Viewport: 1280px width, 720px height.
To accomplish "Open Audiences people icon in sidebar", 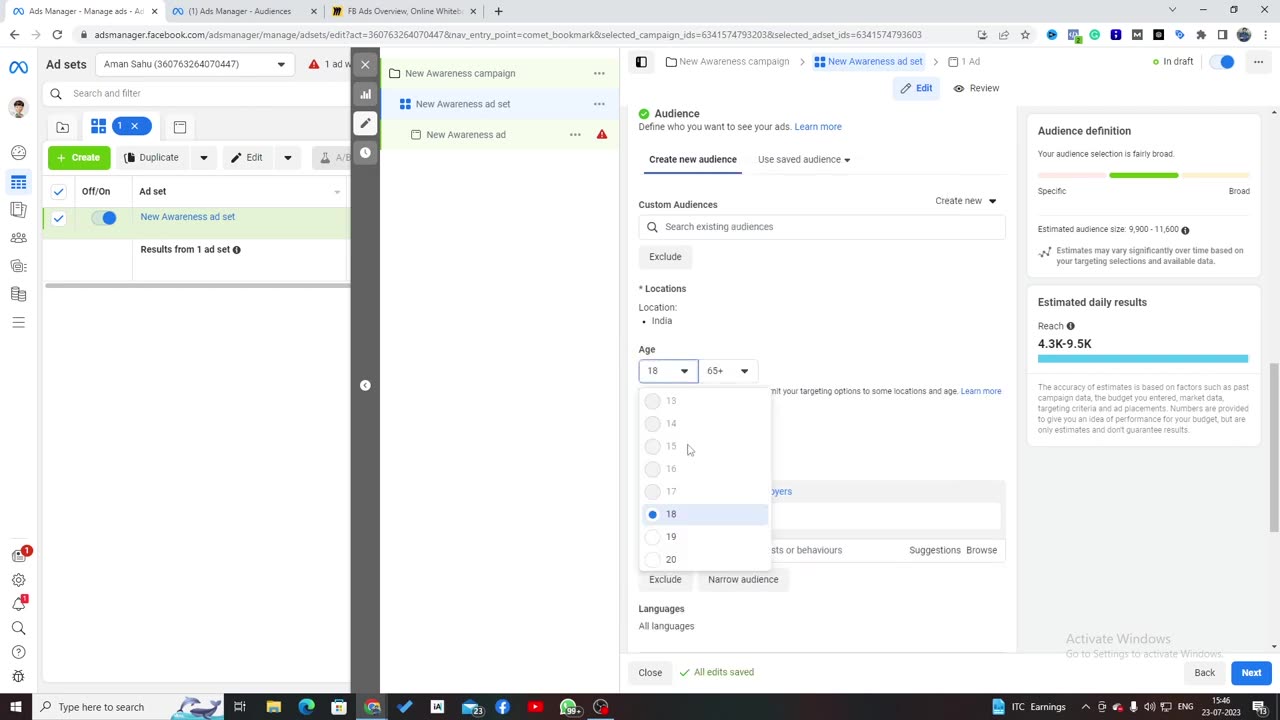I will [18, 238].
